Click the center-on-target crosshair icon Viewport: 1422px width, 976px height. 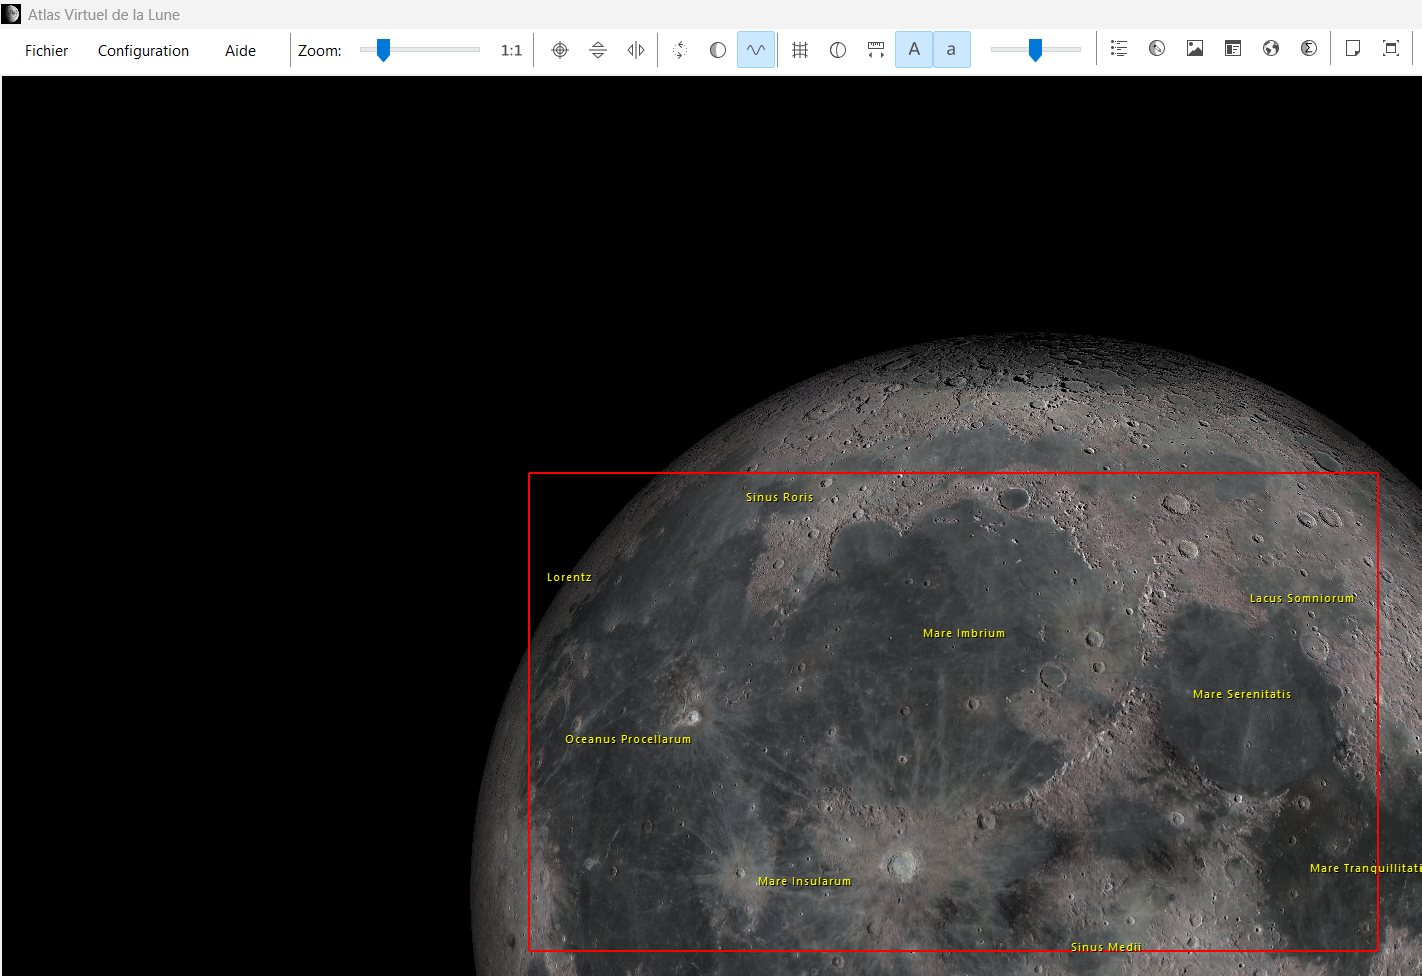(560, 50)
